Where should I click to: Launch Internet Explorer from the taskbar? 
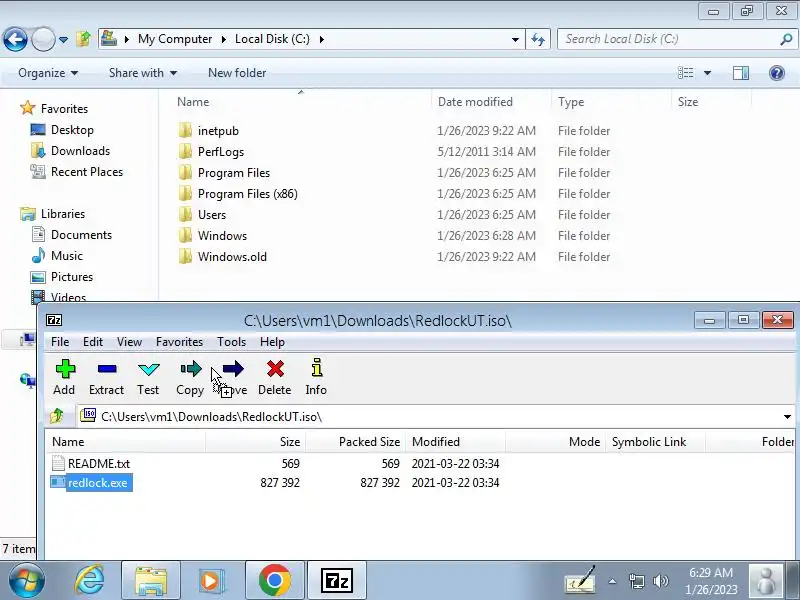pos(90,581)
